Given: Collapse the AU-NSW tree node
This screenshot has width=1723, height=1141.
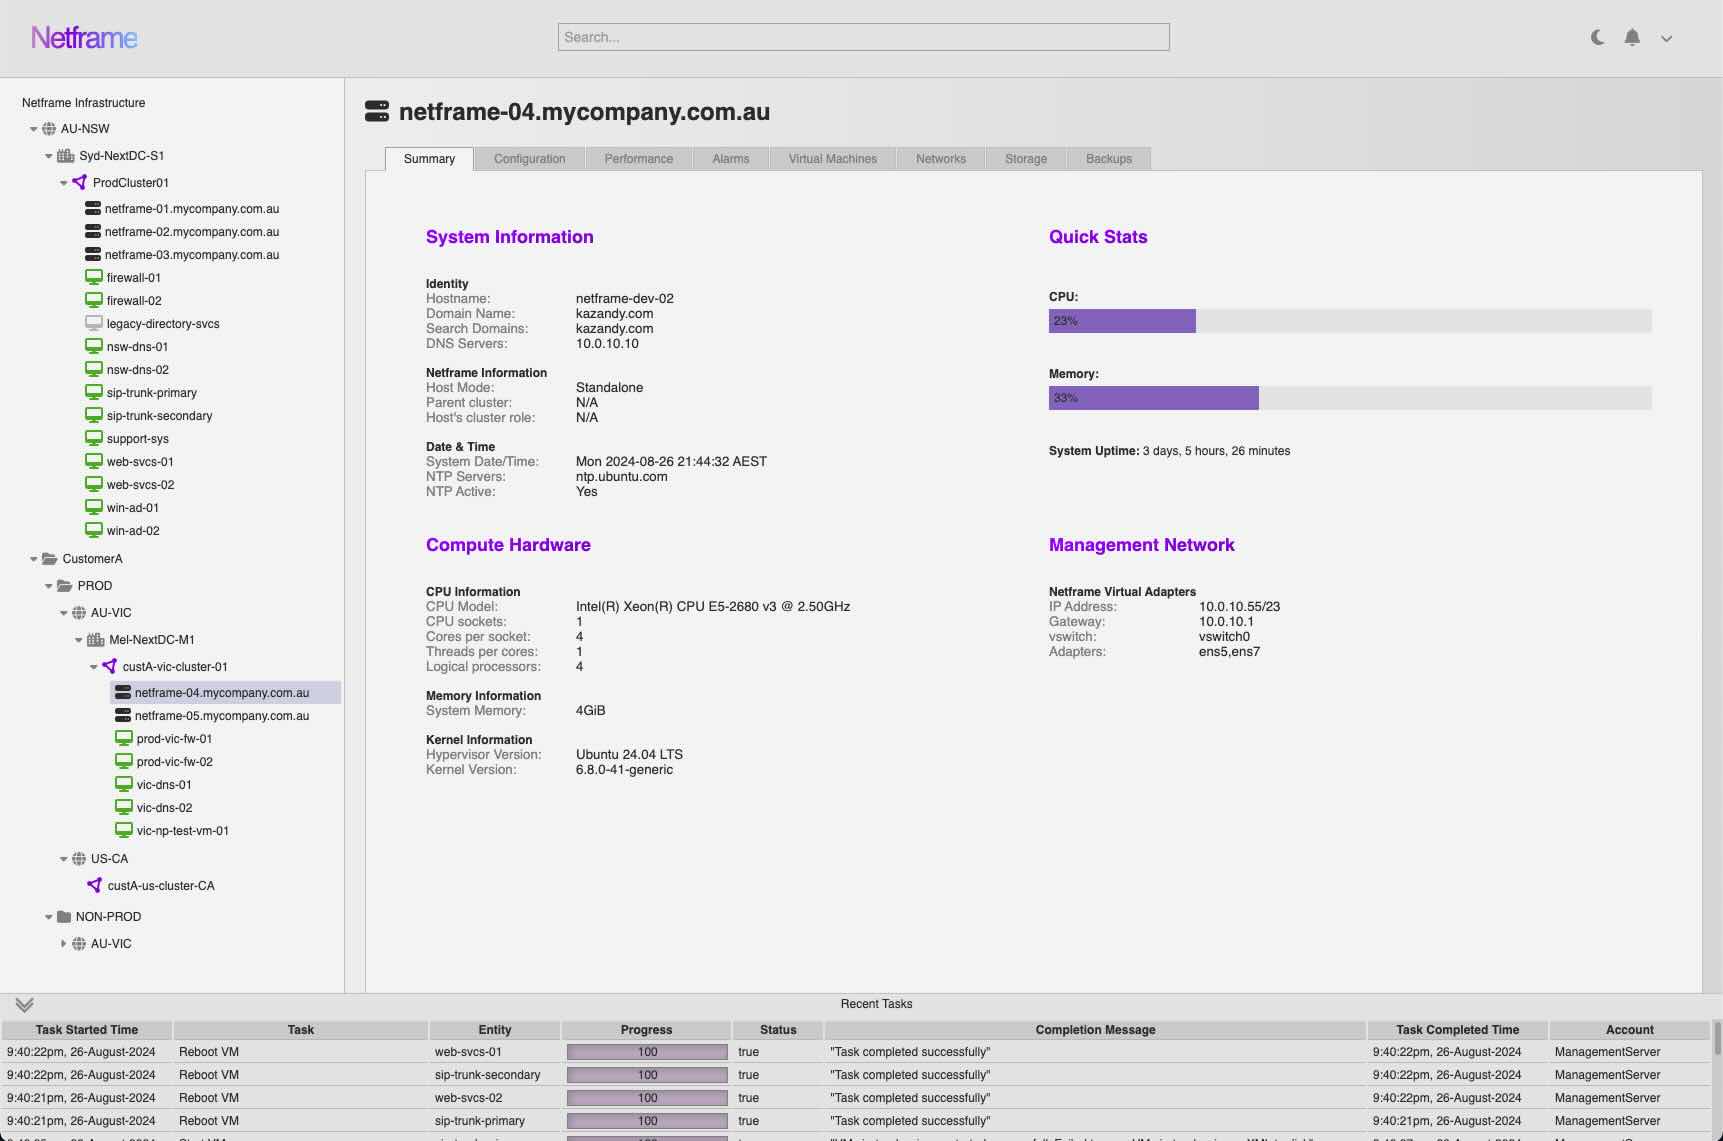Looking at the screenshot, I should 33,129.
